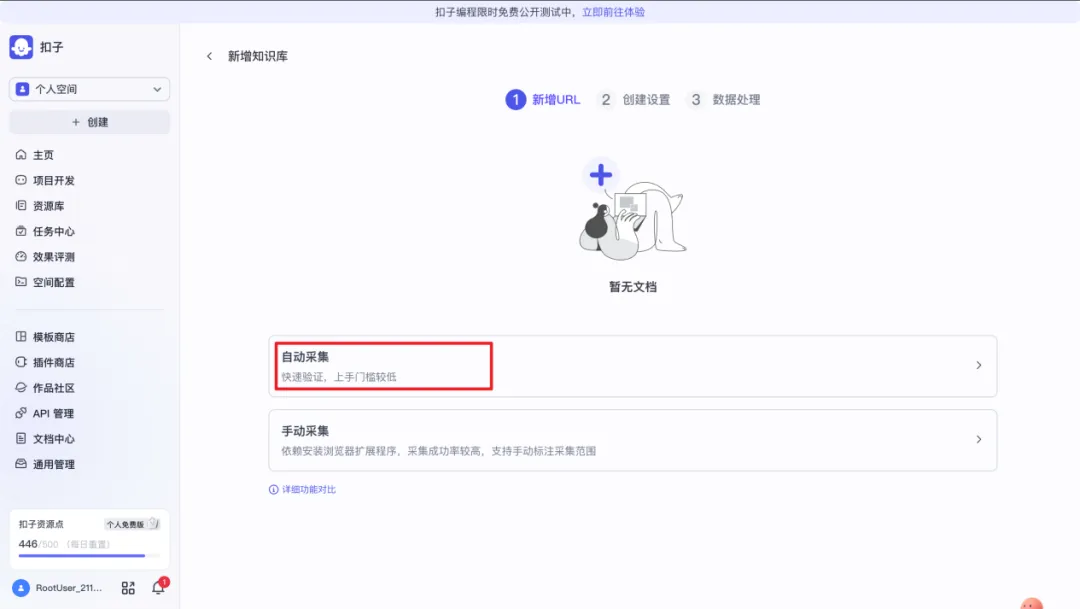Open the 模板商店 sidebar icon

tap(21, 336)
